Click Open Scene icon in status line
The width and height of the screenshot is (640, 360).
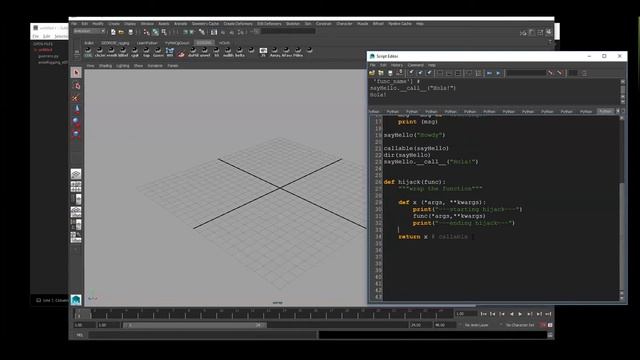(x=121, y=32)
